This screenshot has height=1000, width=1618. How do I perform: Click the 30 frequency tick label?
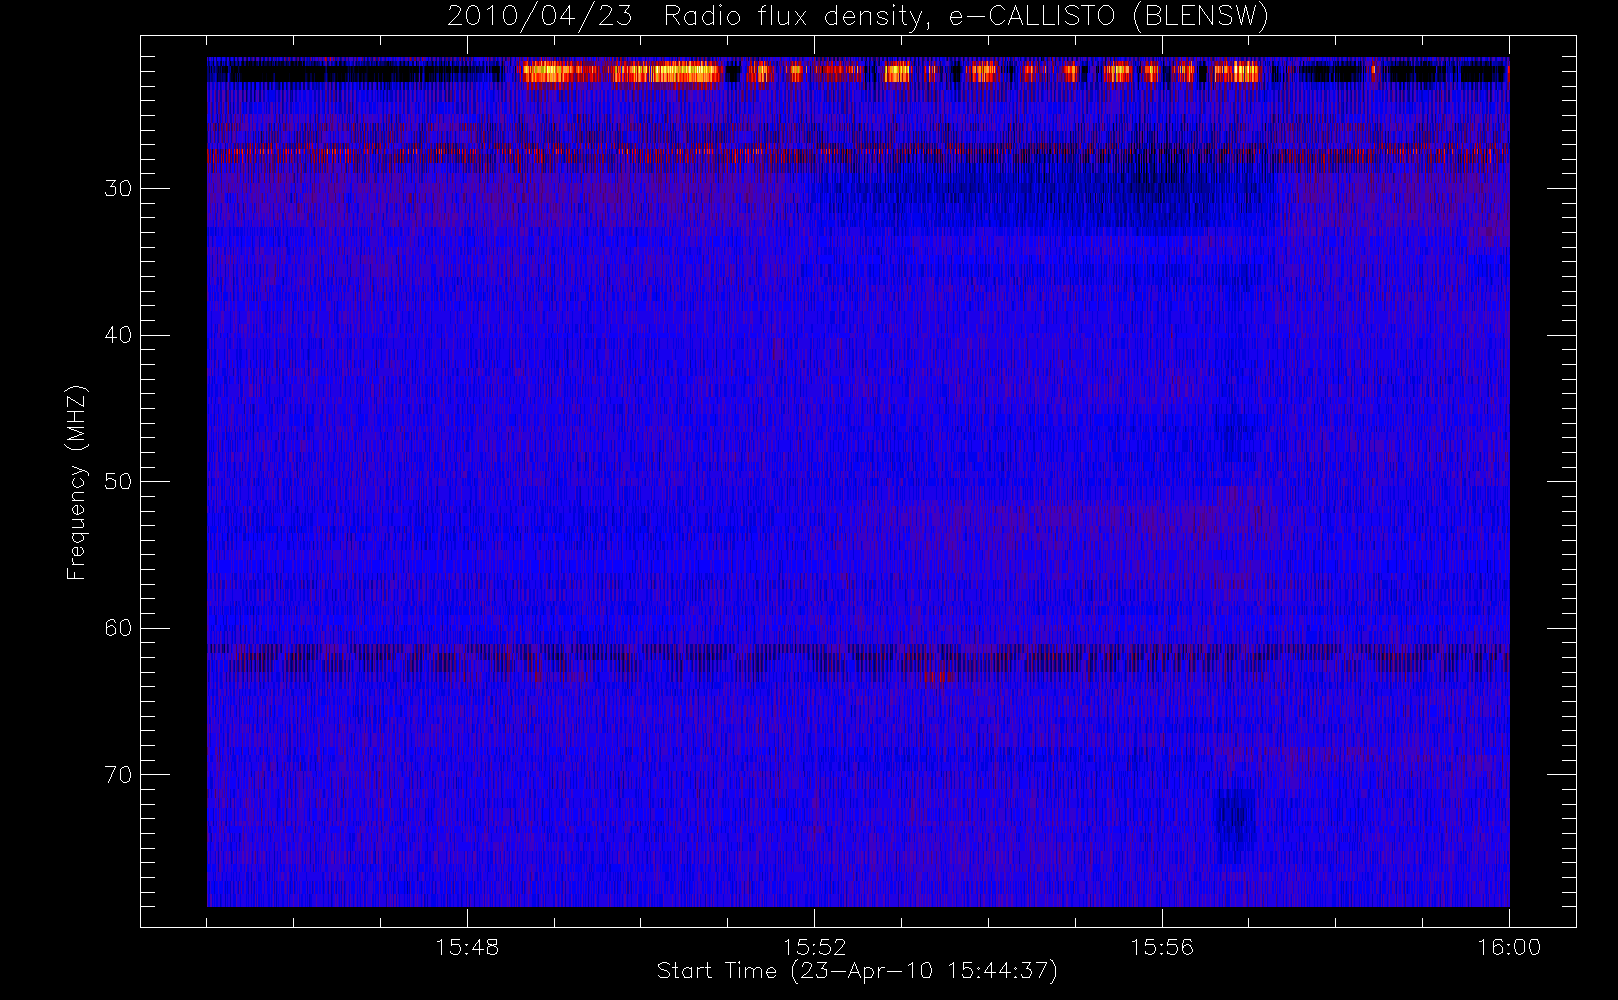point(118,189)
